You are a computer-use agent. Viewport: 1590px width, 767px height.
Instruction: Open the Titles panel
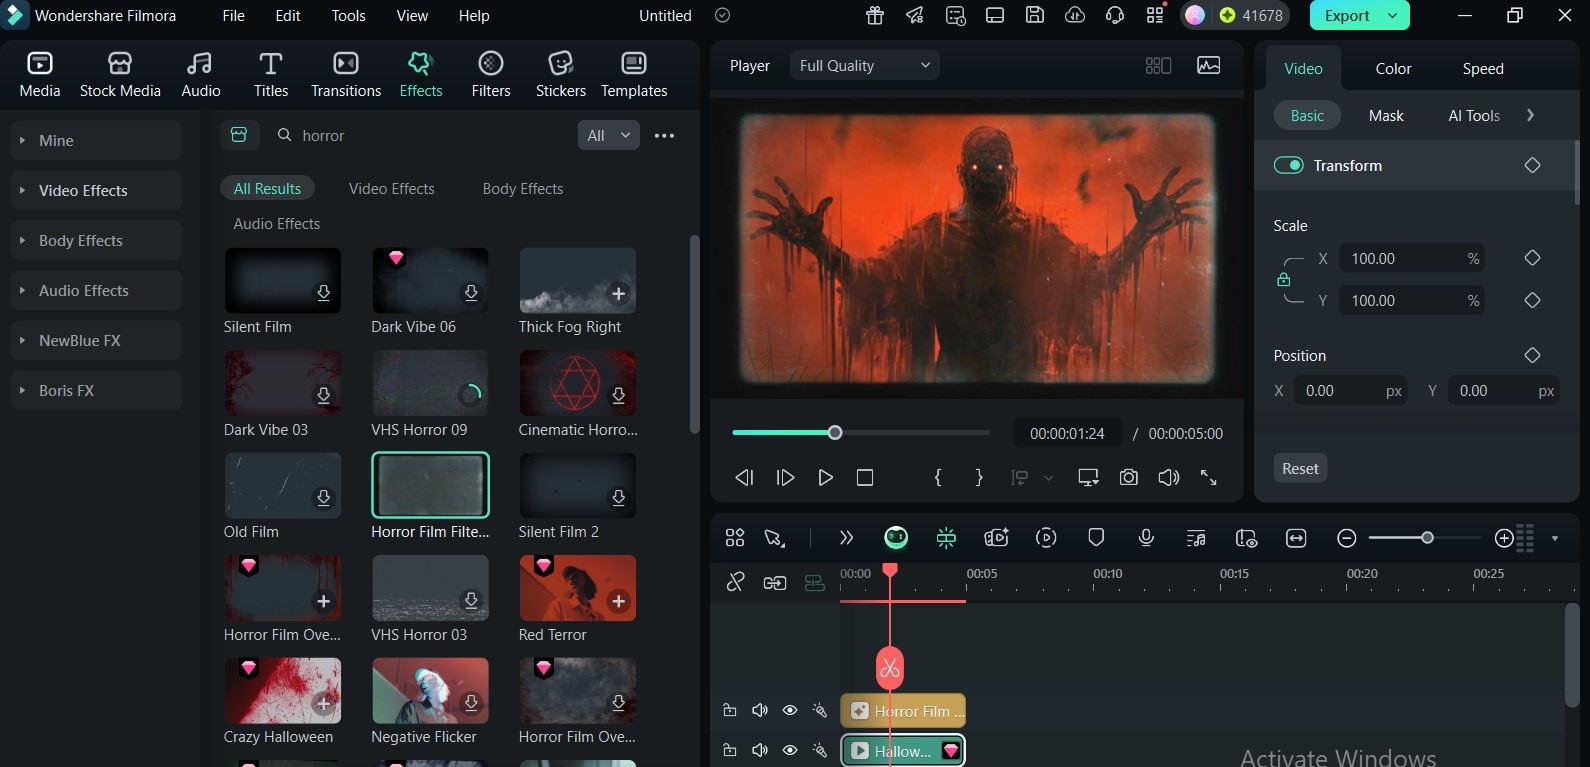coord(270,75)
